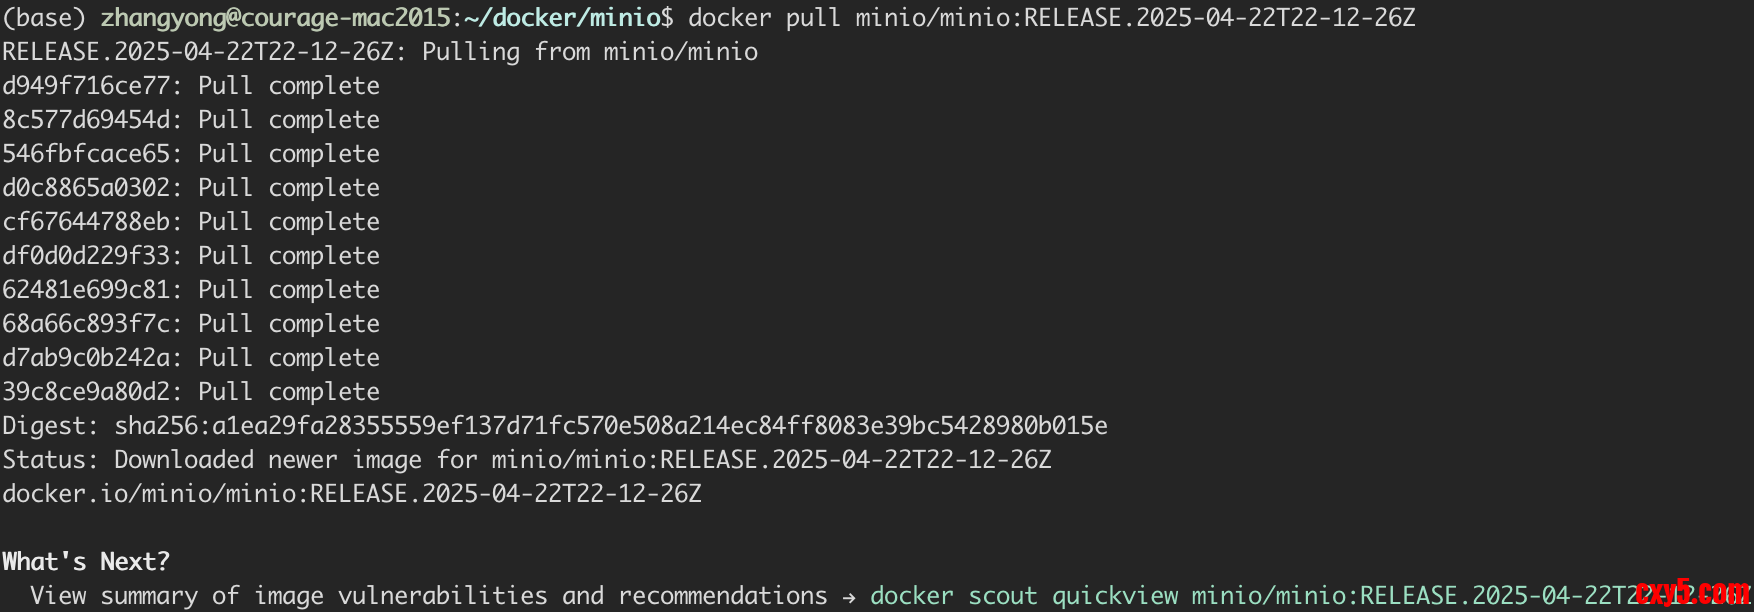This screenshot has height=612, width=1754.
Task: Click layer ID 68a66c893f7c
Action: (86, 324)
